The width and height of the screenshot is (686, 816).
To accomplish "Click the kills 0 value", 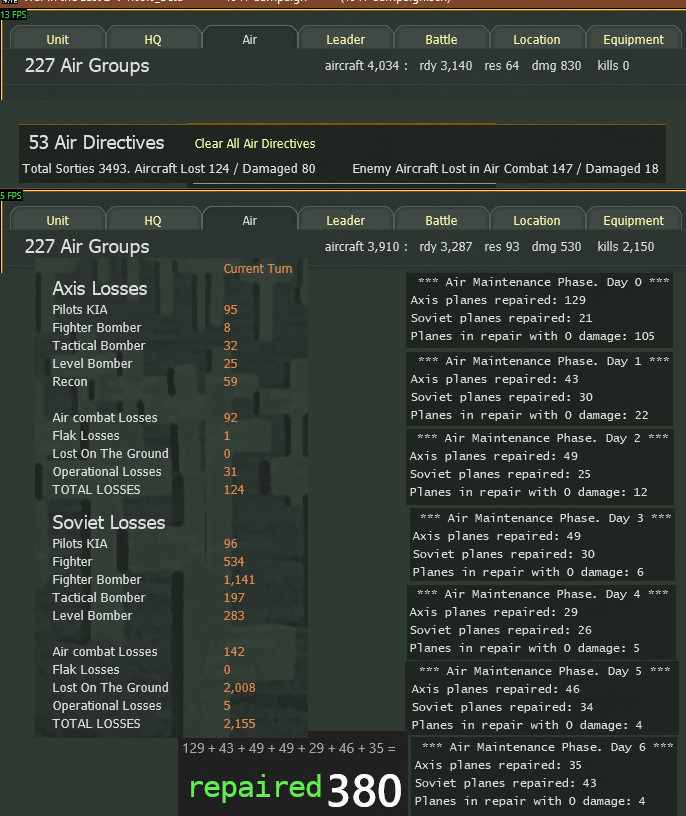I will pos(613,66).
